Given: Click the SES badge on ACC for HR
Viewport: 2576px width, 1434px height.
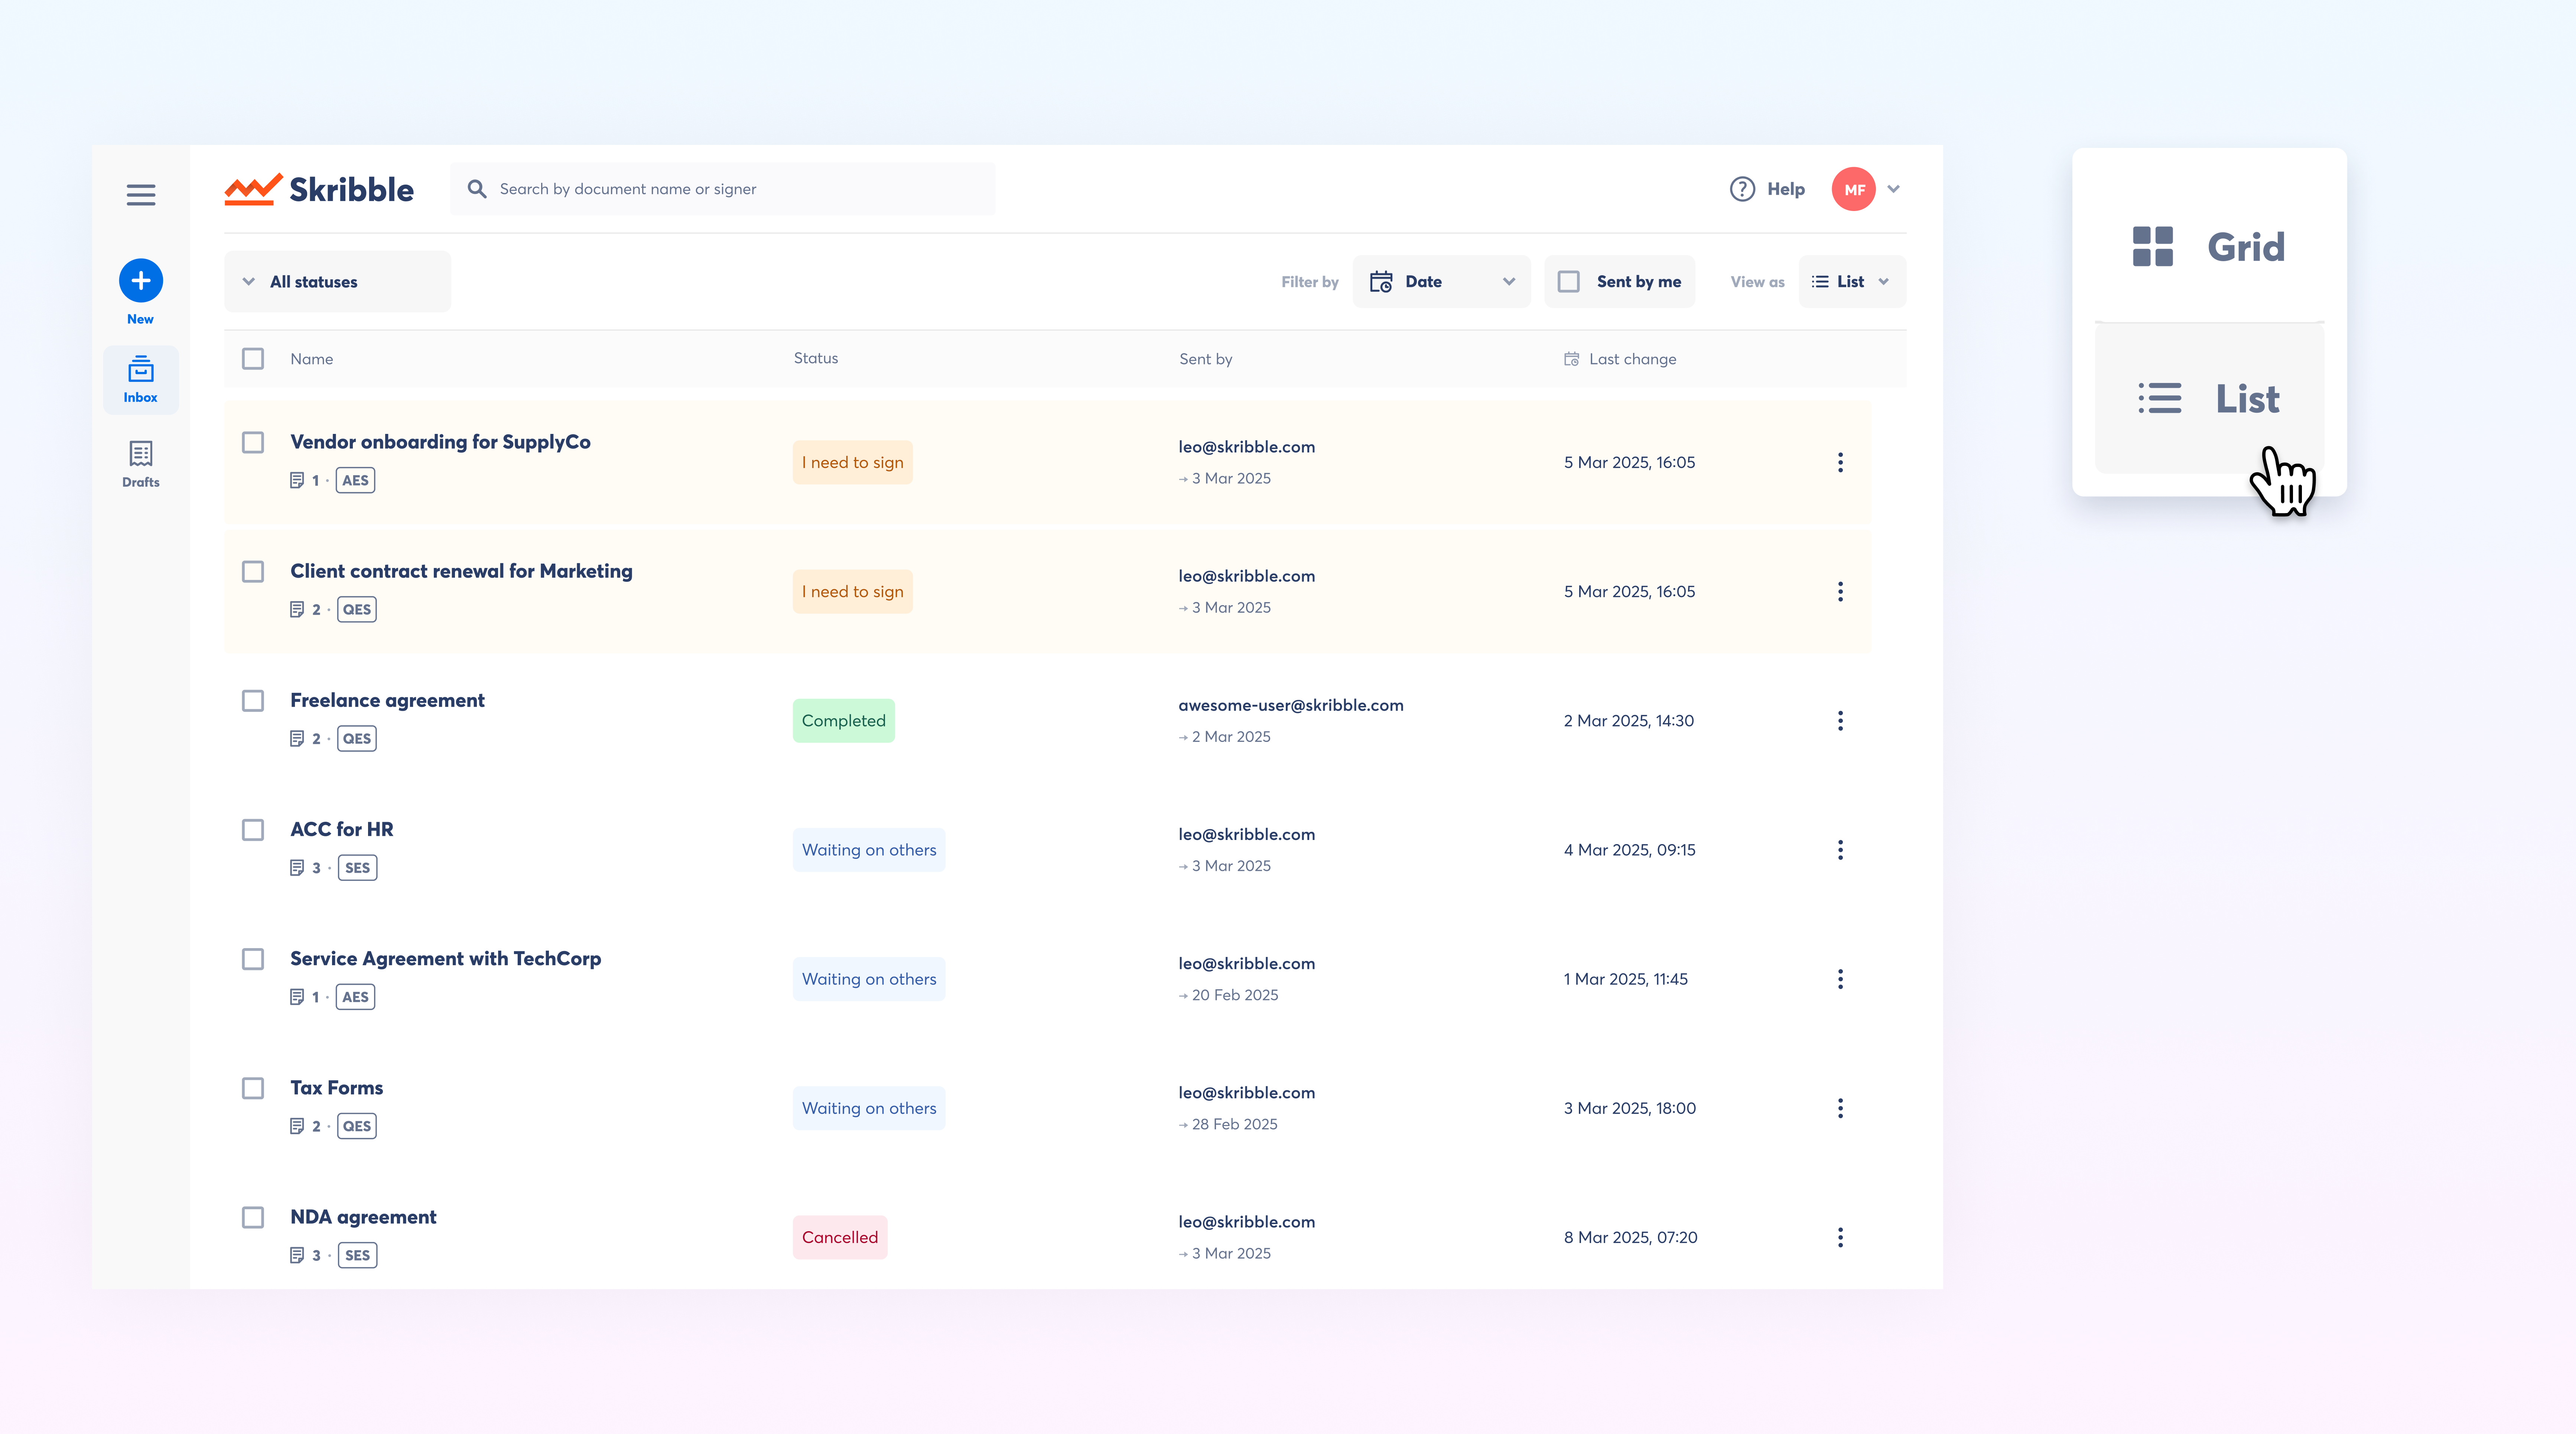Looking at the screenshot, I should pos(357,868).
